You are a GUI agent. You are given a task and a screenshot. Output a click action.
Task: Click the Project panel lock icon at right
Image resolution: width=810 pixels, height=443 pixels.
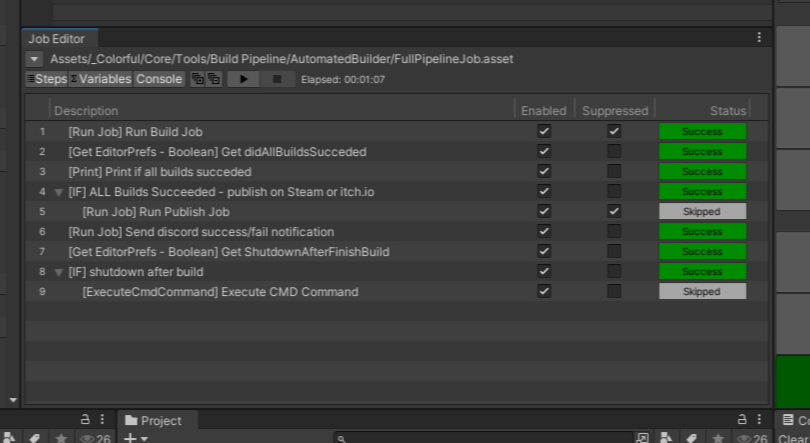742,419
